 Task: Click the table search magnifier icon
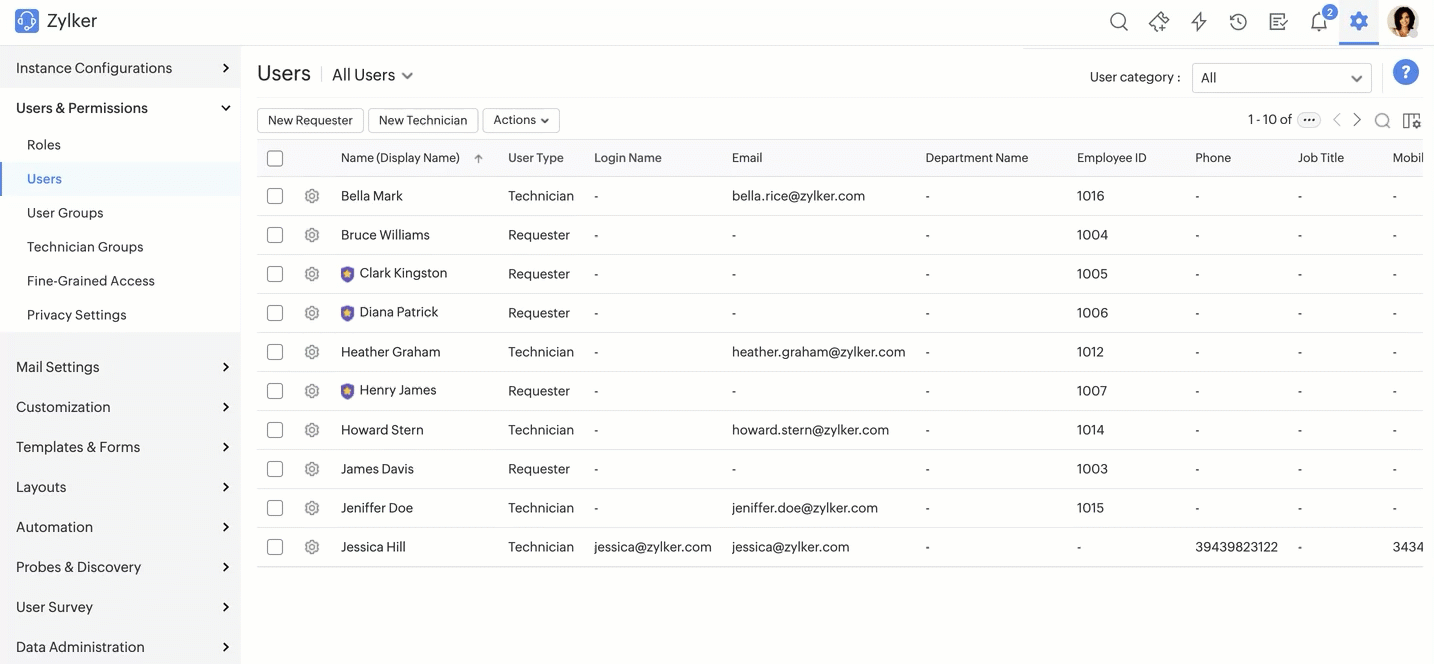1382,120
